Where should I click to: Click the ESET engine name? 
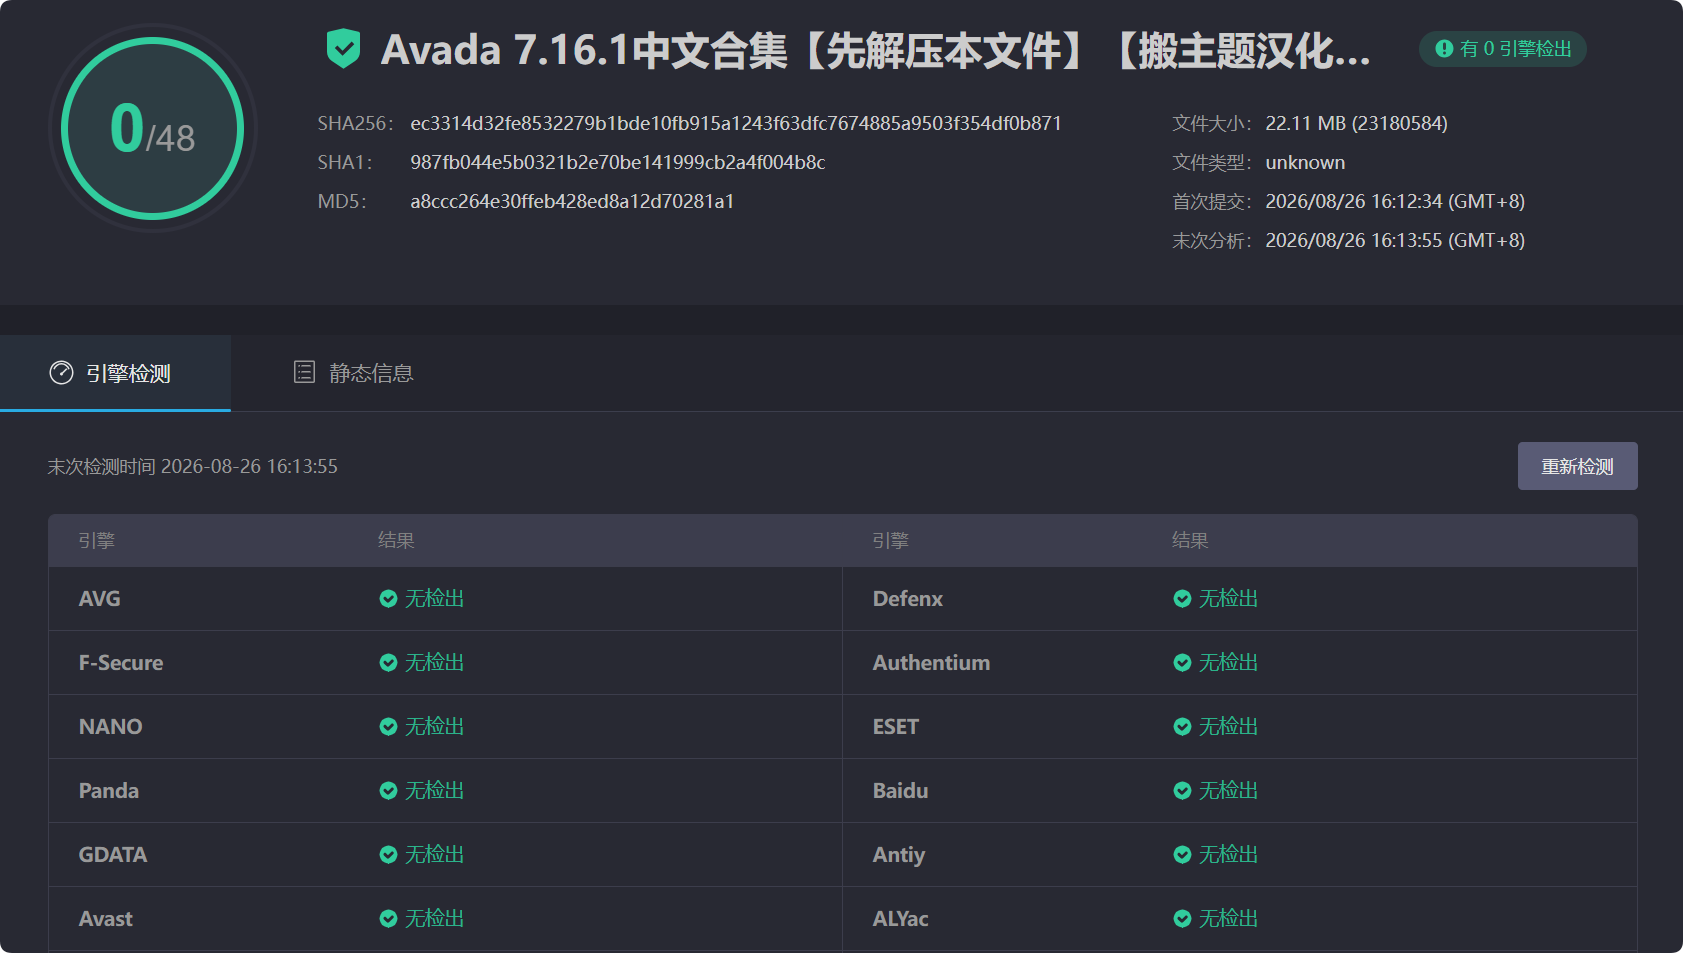point(895,727)
